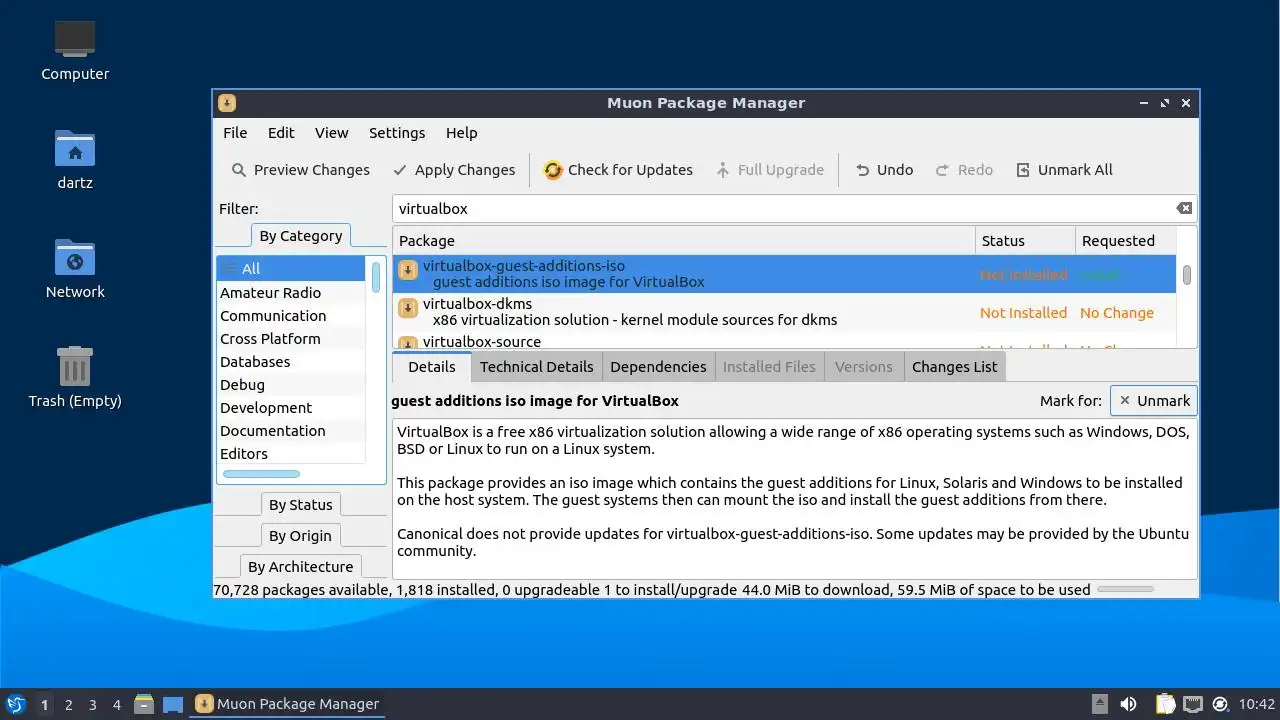
Task: Open the Settings menu
Action: coord(397,133)
